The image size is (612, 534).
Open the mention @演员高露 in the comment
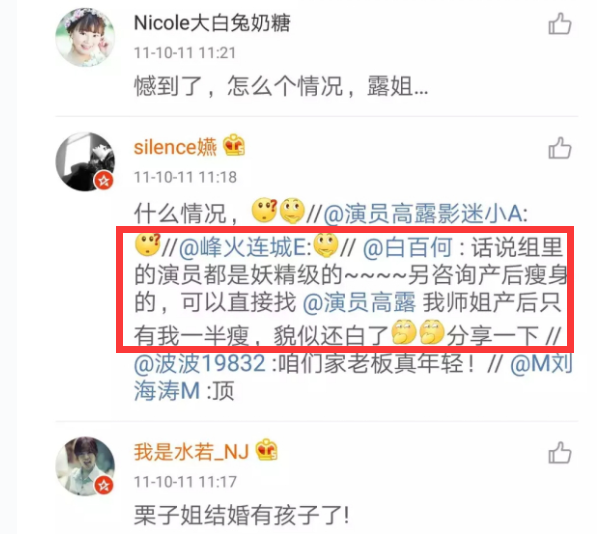359,303
